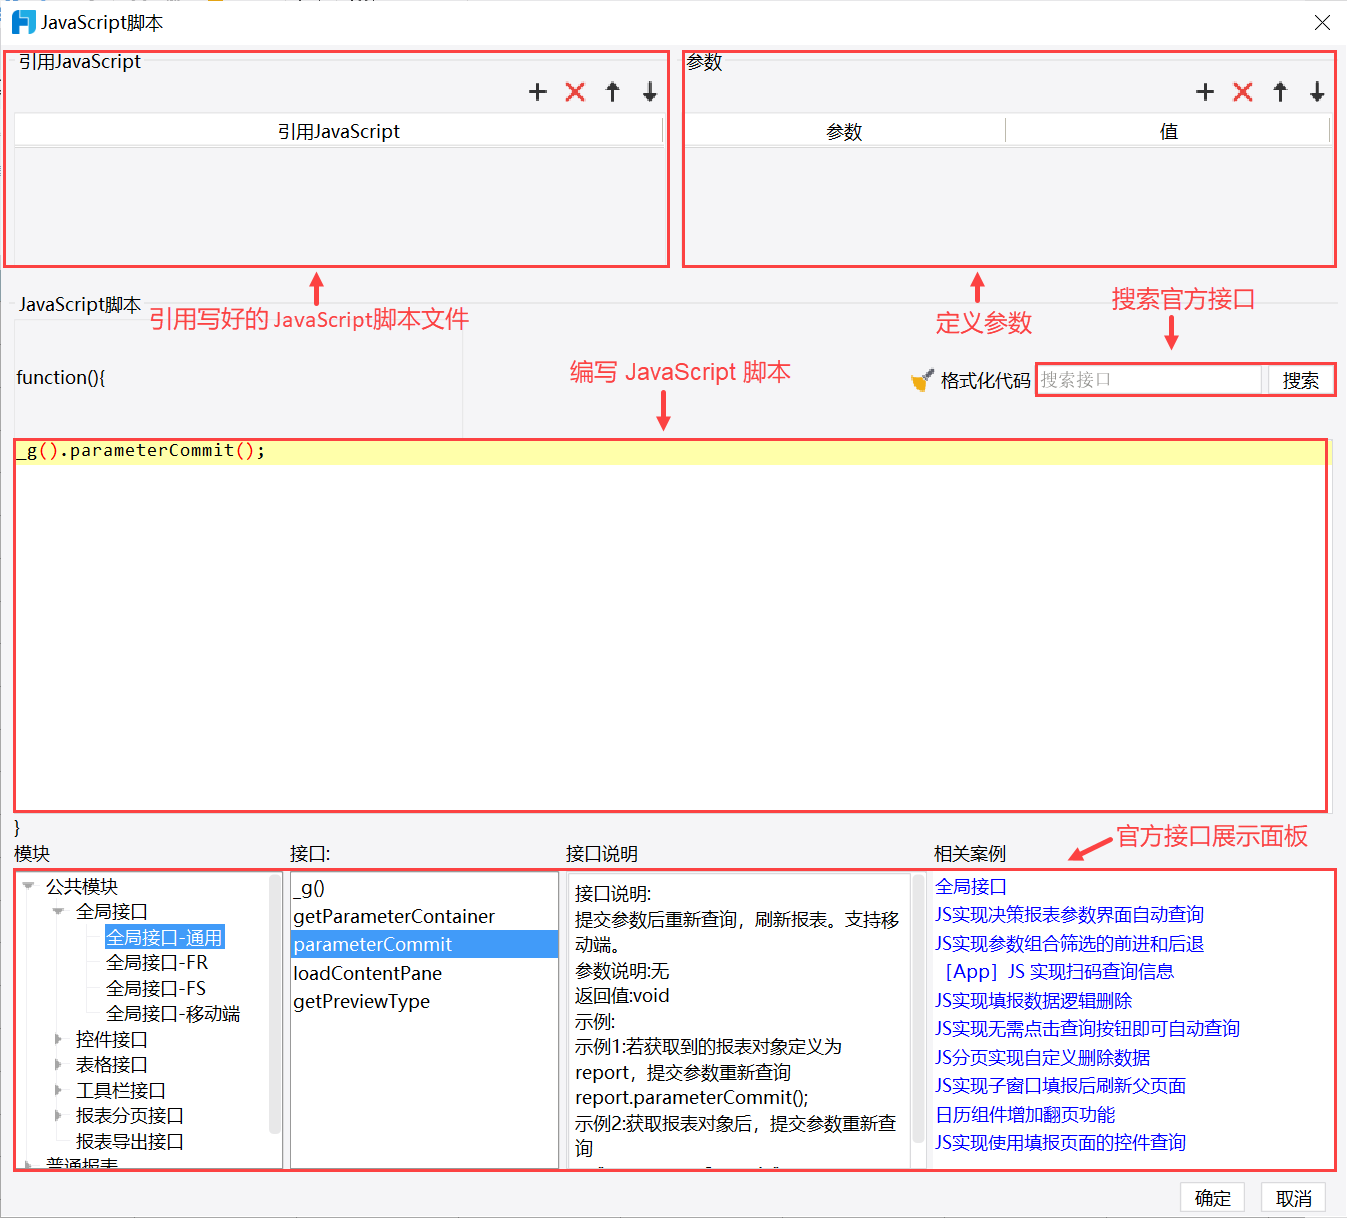Open JS实现使用填报页面的控件查询 link
Screen dimensions: 1347x1218
click(x=1060, y=1142)
